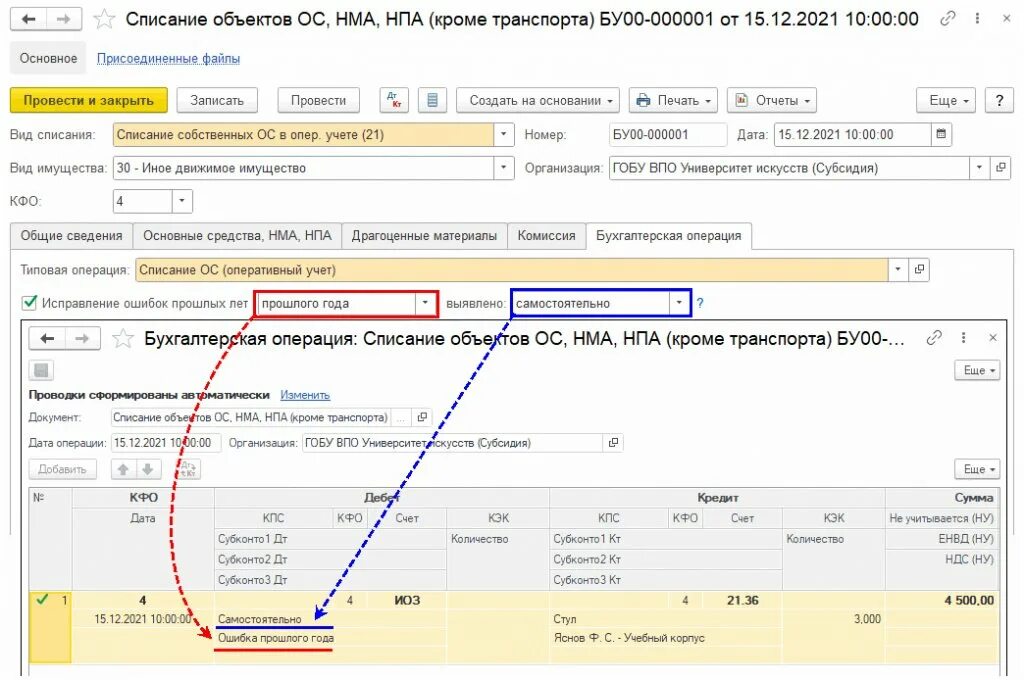The width and height of the screenshot is (1024, 680).
Task: Show Дт/Кт postings toolbar icon
Action: point(394,101)
